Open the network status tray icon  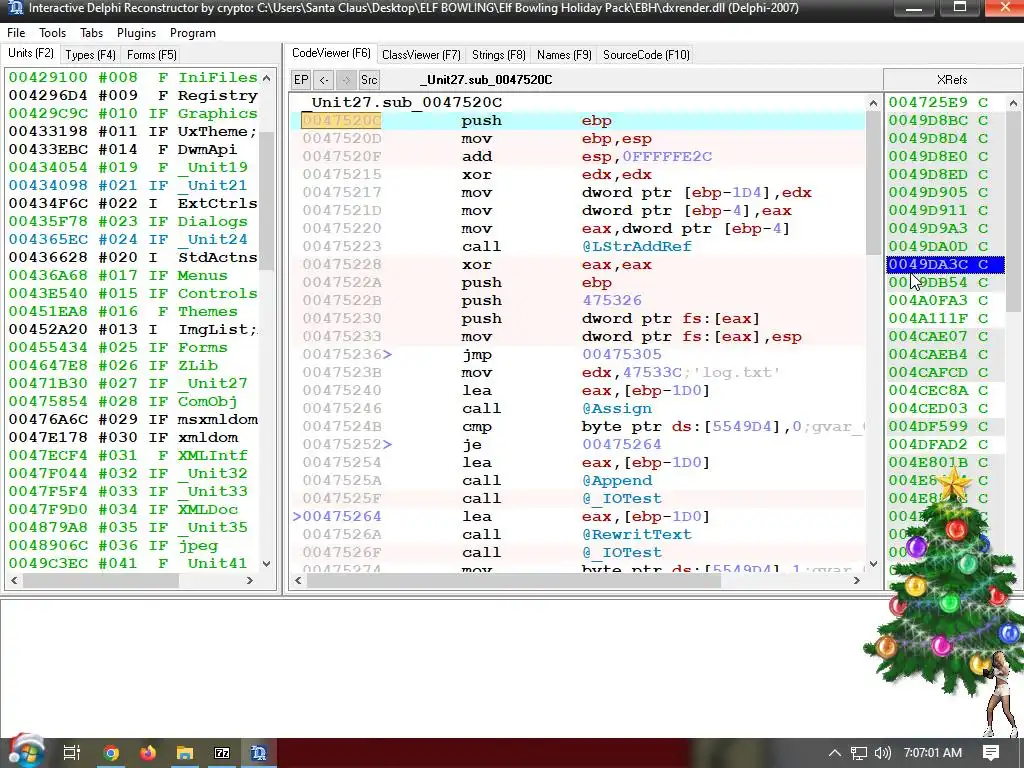pyautogui.click(x=859, y=753)
